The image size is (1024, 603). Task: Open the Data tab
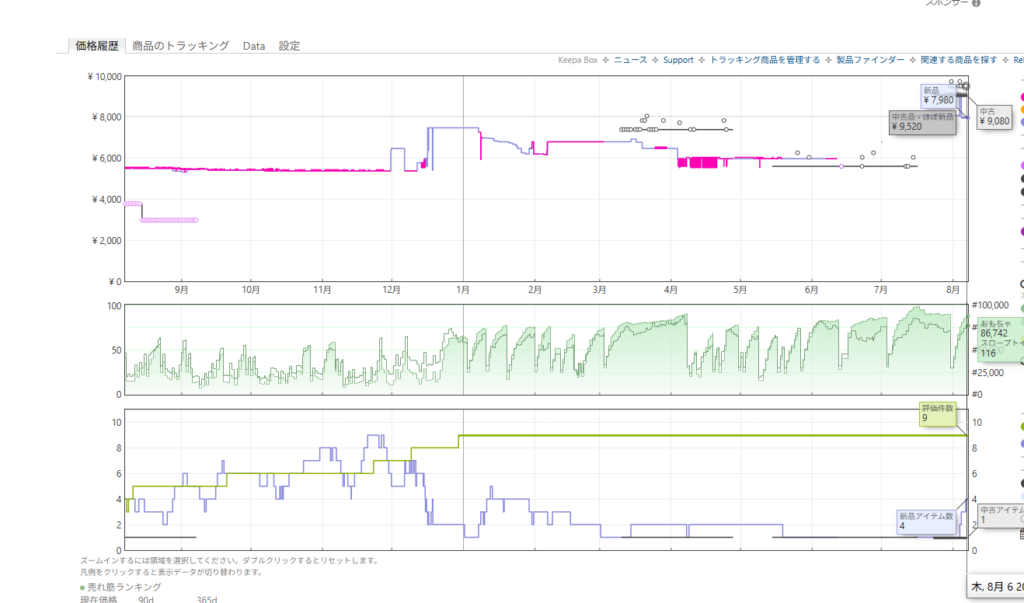tap(254, 46)
